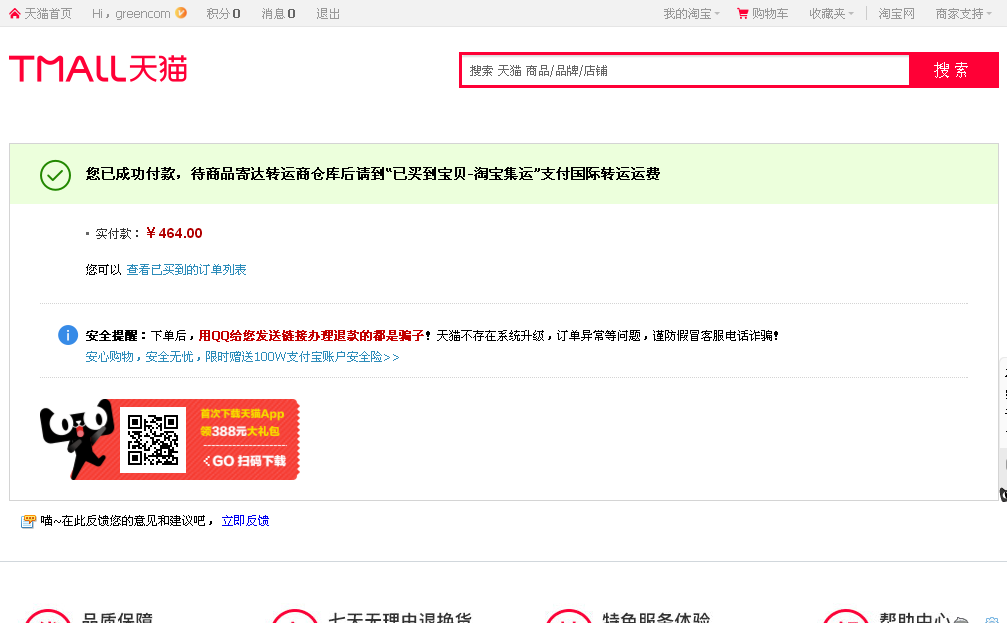
Task: Open 安心购物 Alipay account insurance link
Action: point(242,356)
